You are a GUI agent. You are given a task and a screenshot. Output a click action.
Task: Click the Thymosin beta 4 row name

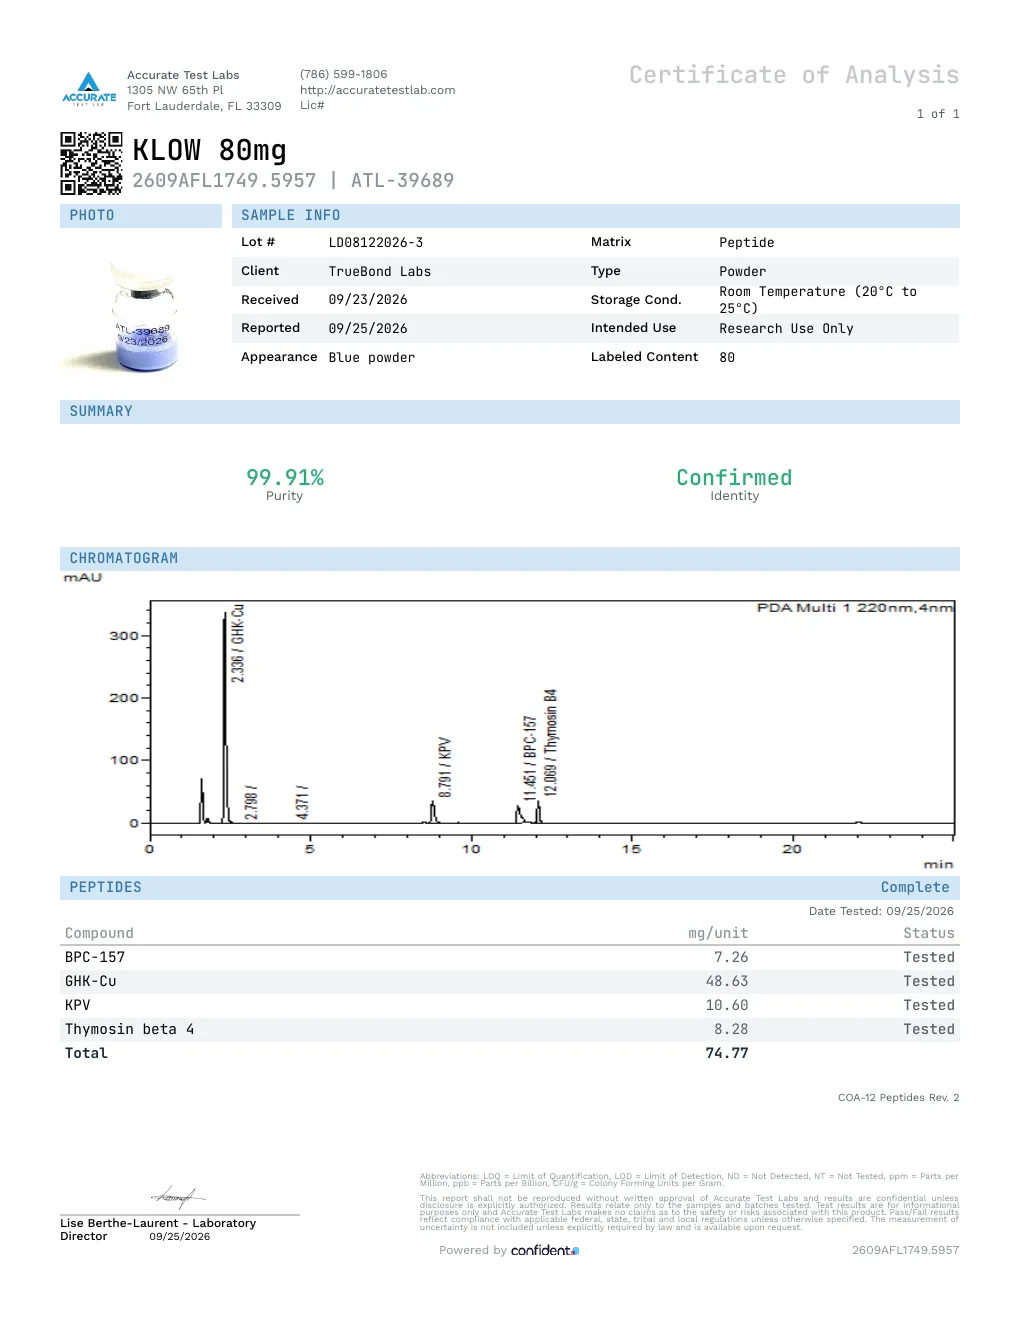pos(130,1029)
